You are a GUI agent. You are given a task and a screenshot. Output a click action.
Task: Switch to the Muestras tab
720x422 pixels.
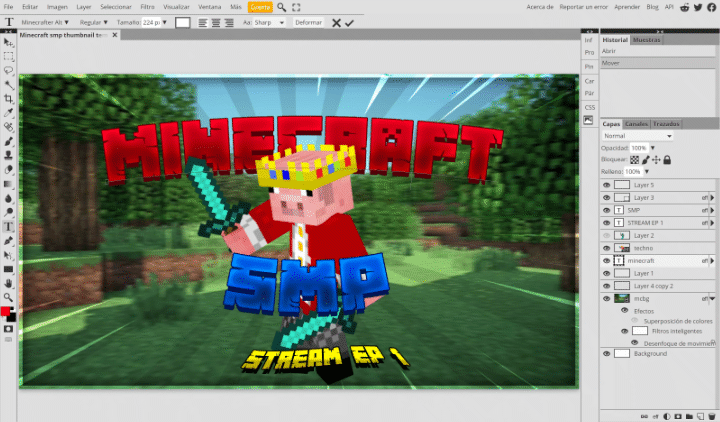646,40
